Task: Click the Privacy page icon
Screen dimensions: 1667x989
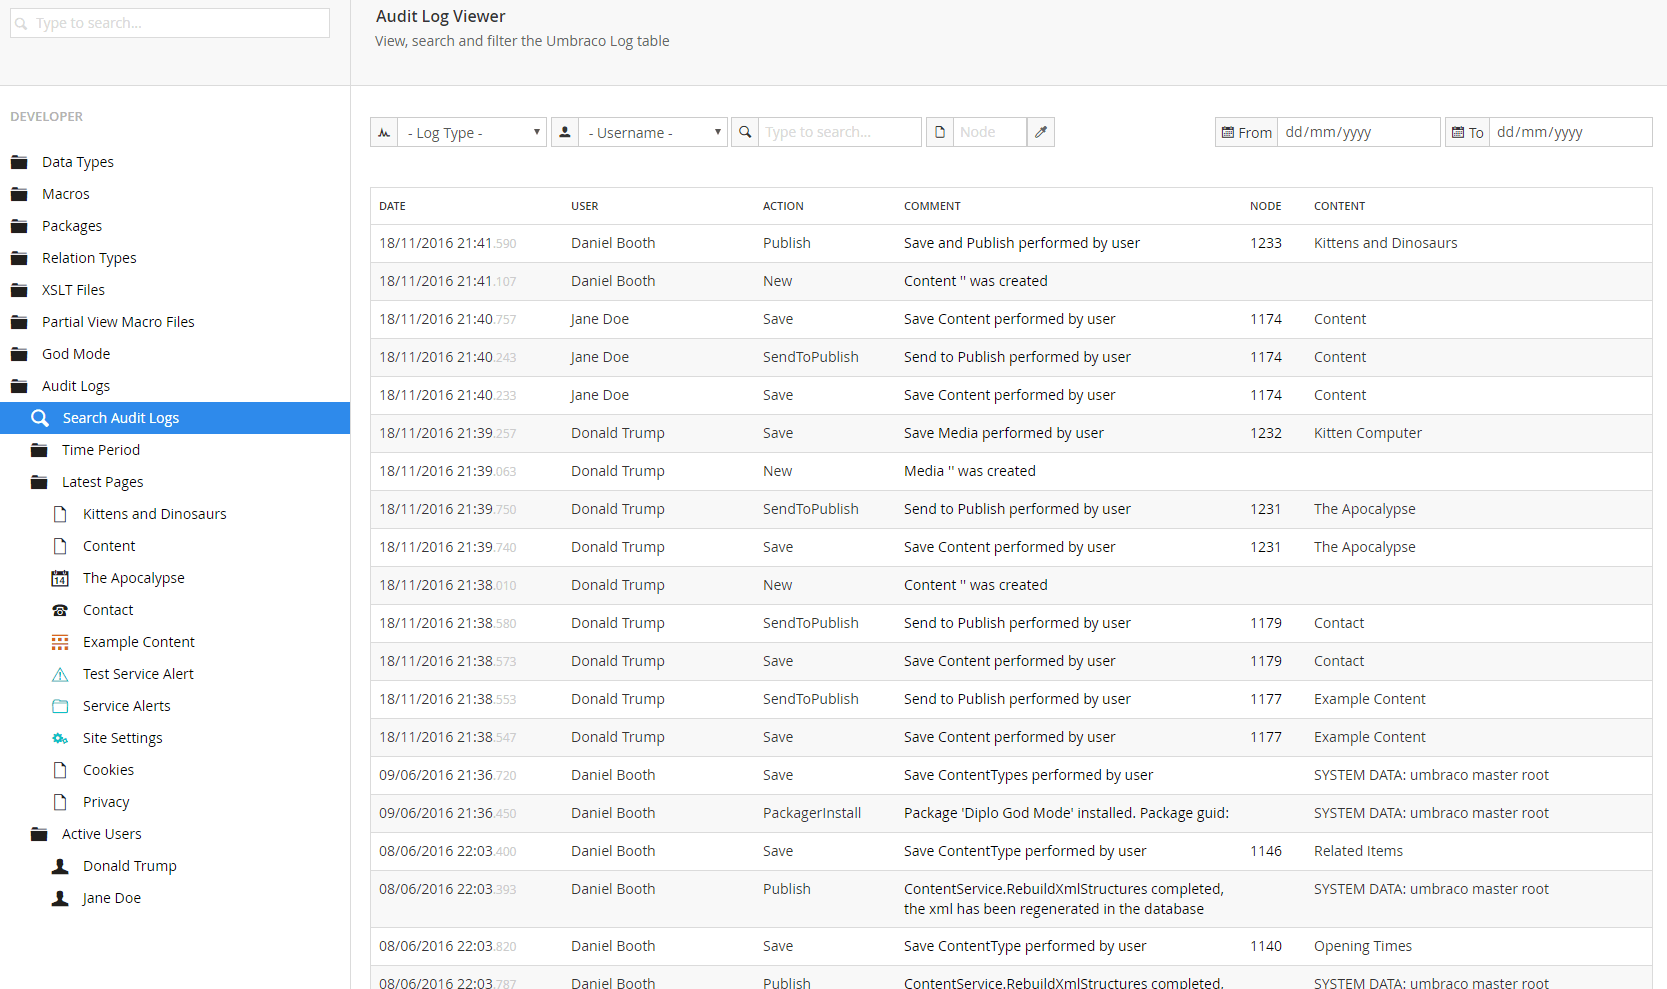Action: [60, 802]
